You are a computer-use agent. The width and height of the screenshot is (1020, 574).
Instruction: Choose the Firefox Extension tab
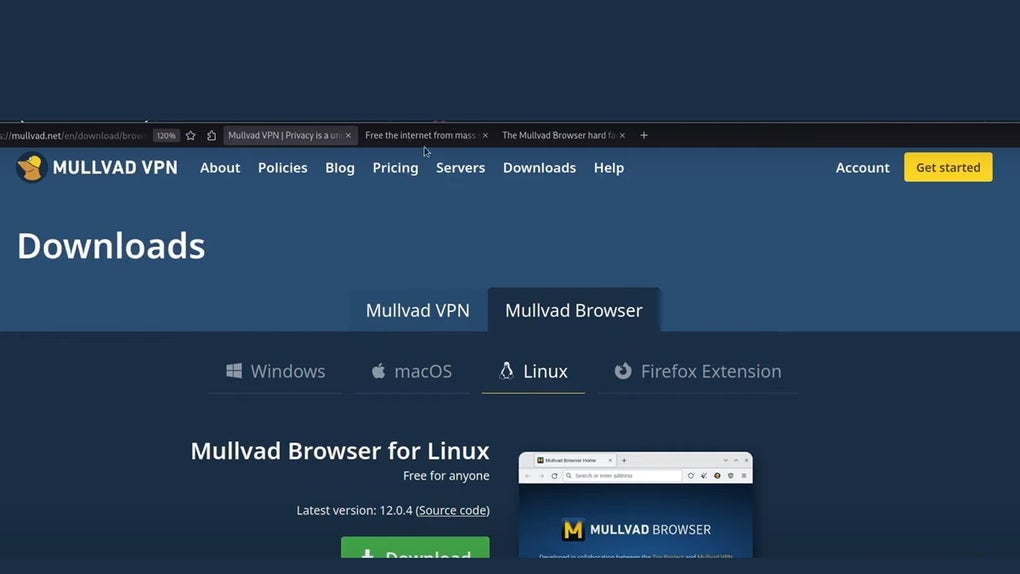tap(698, 372)
